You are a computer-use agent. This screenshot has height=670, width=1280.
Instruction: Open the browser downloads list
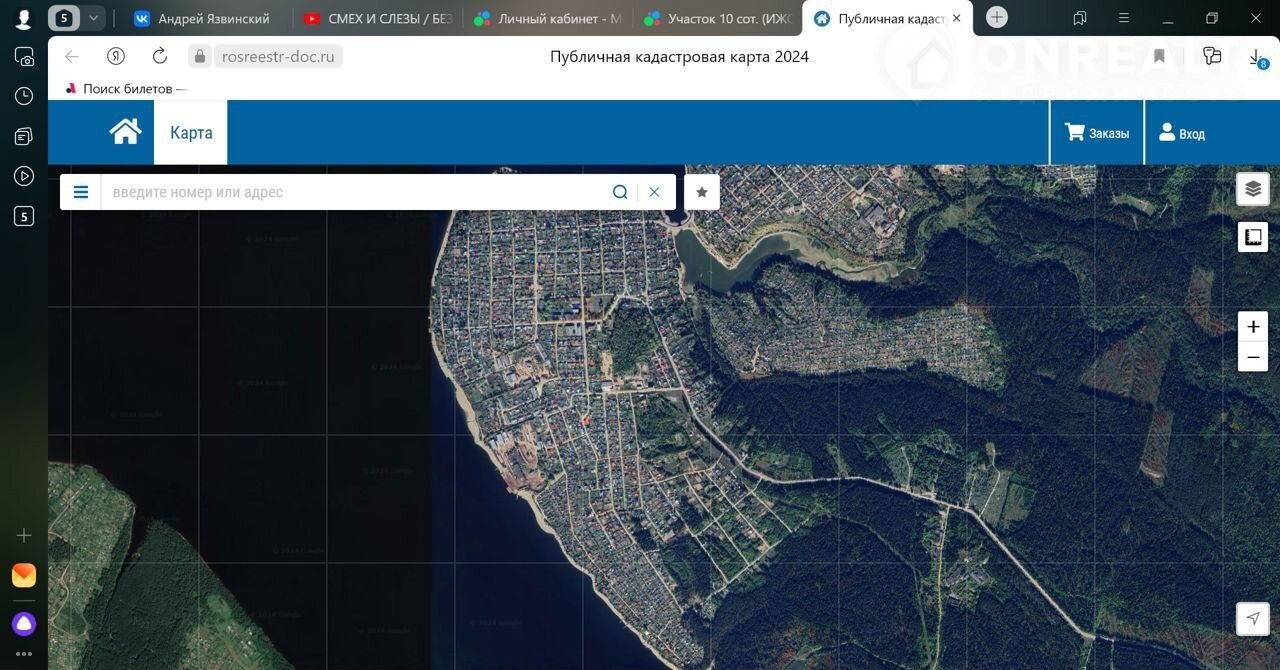1257,57
